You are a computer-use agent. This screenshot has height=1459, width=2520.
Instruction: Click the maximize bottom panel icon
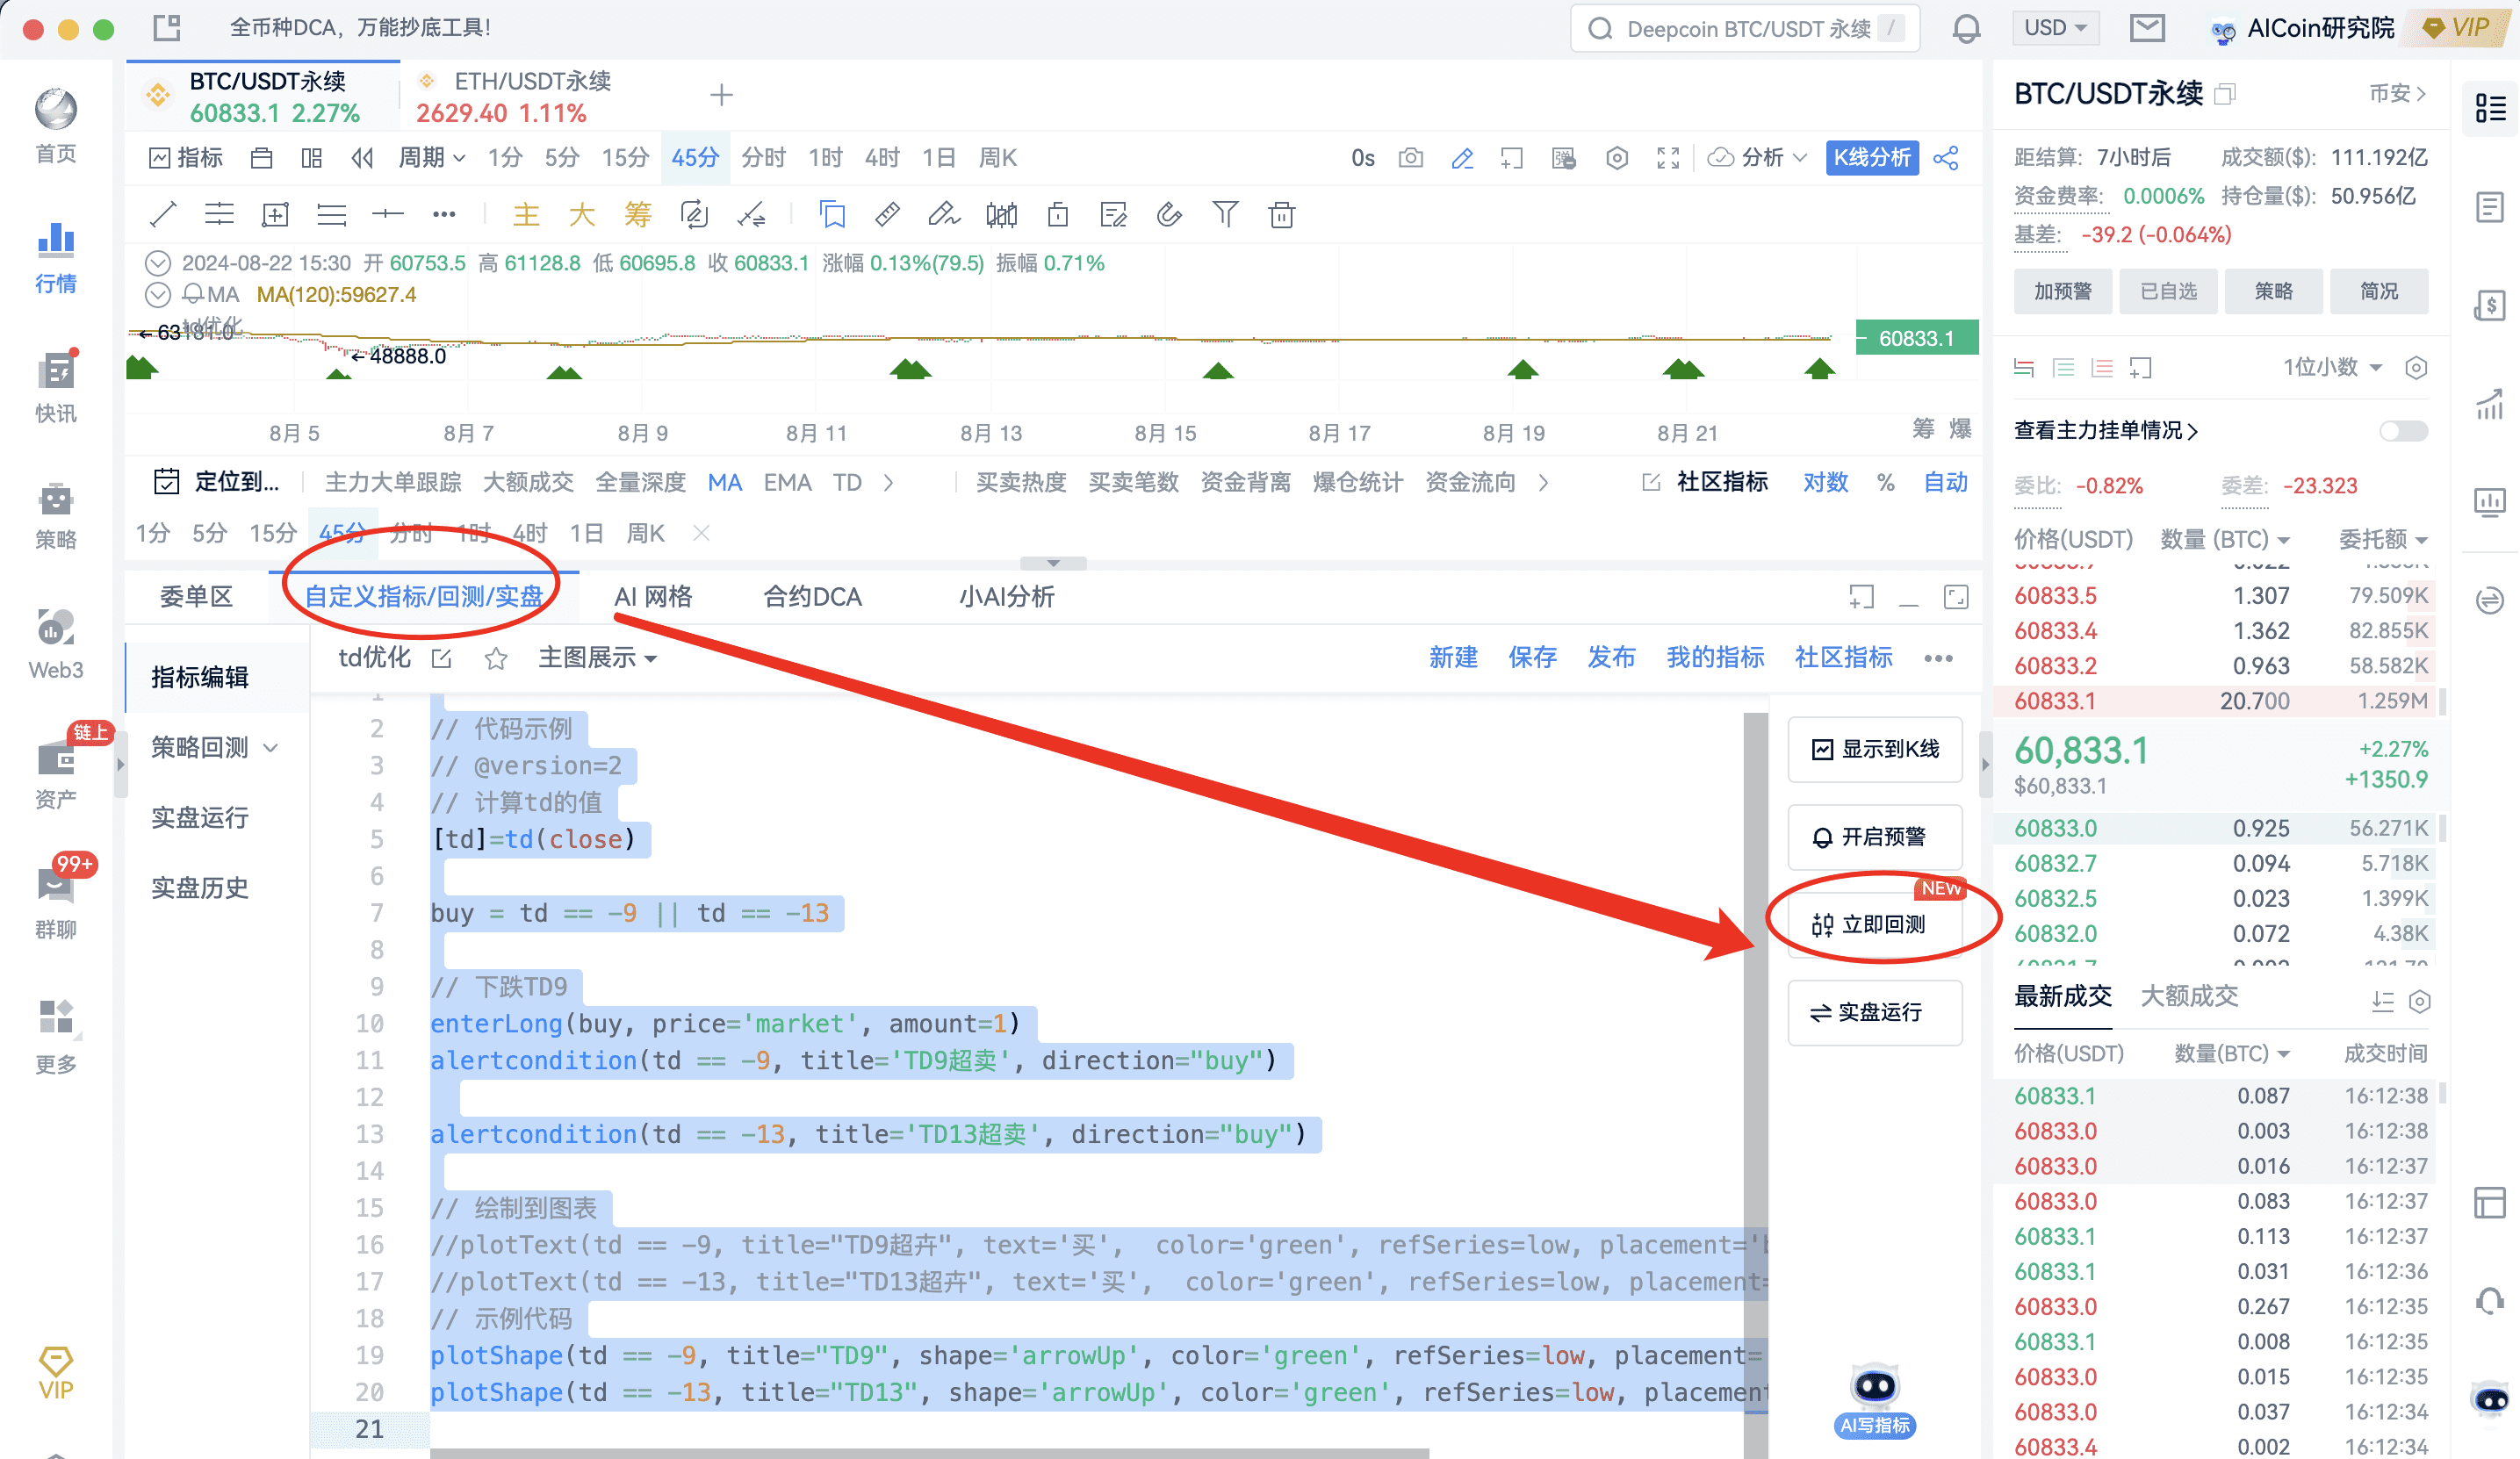[1956, 597]
